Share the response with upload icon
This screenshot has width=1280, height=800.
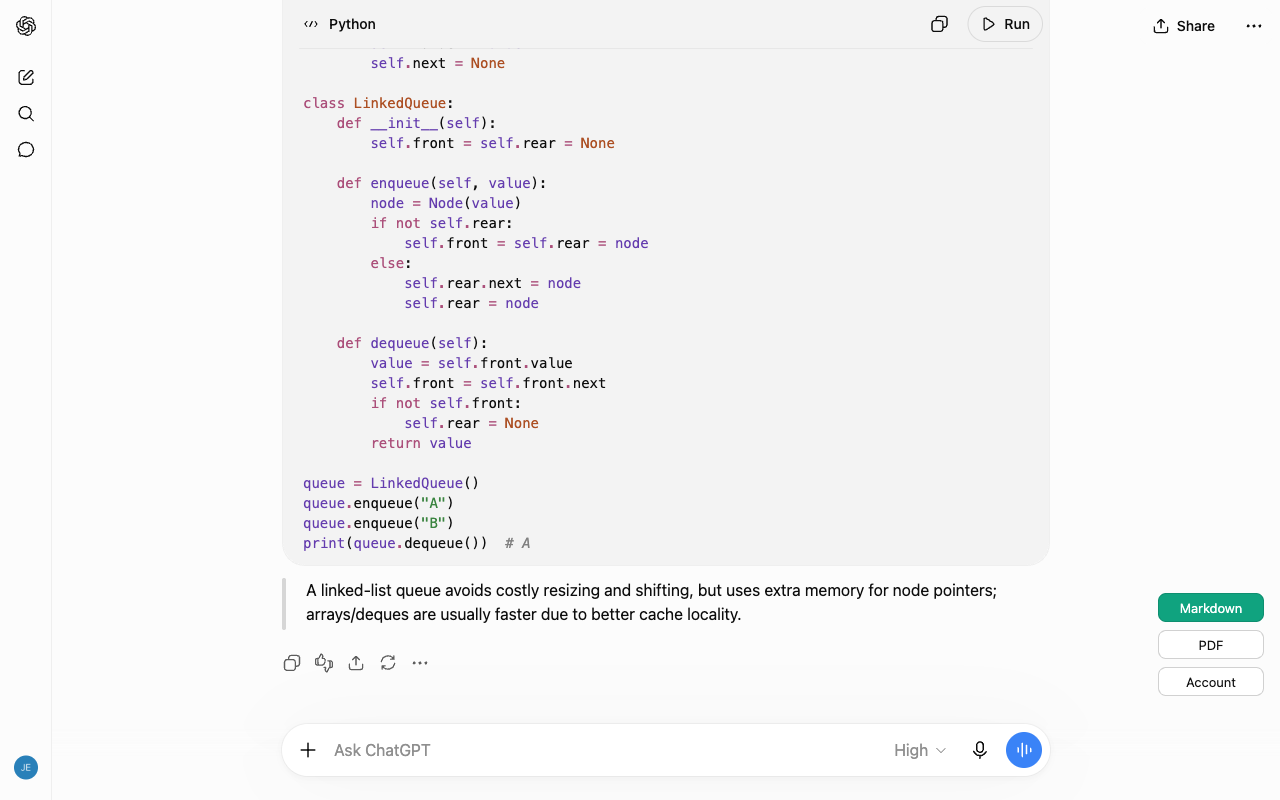356,663
